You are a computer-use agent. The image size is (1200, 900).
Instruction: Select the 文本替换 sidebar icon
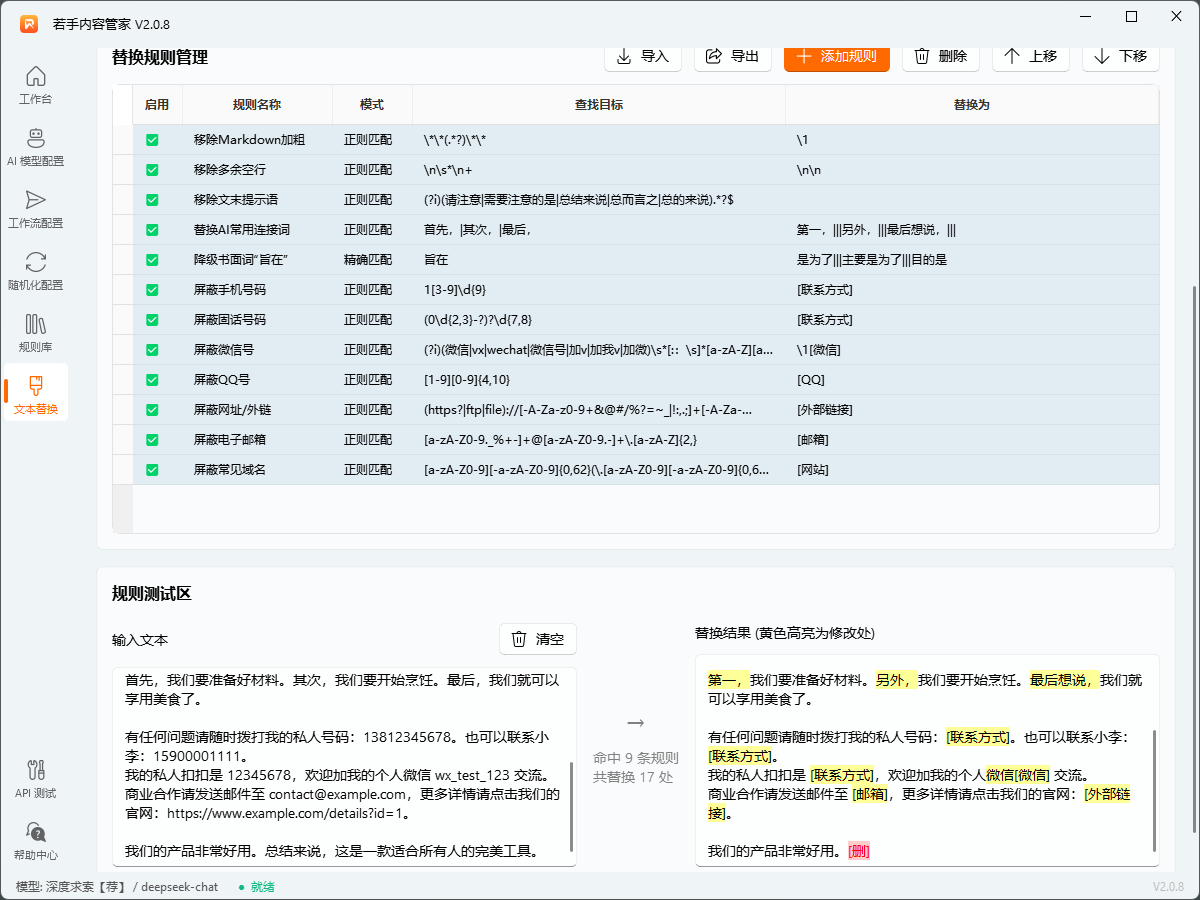[35, 392]
